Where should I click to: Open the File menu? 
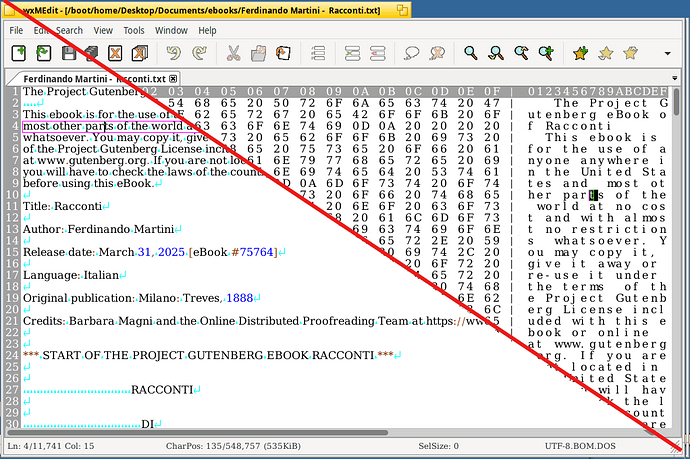point(17,31)
